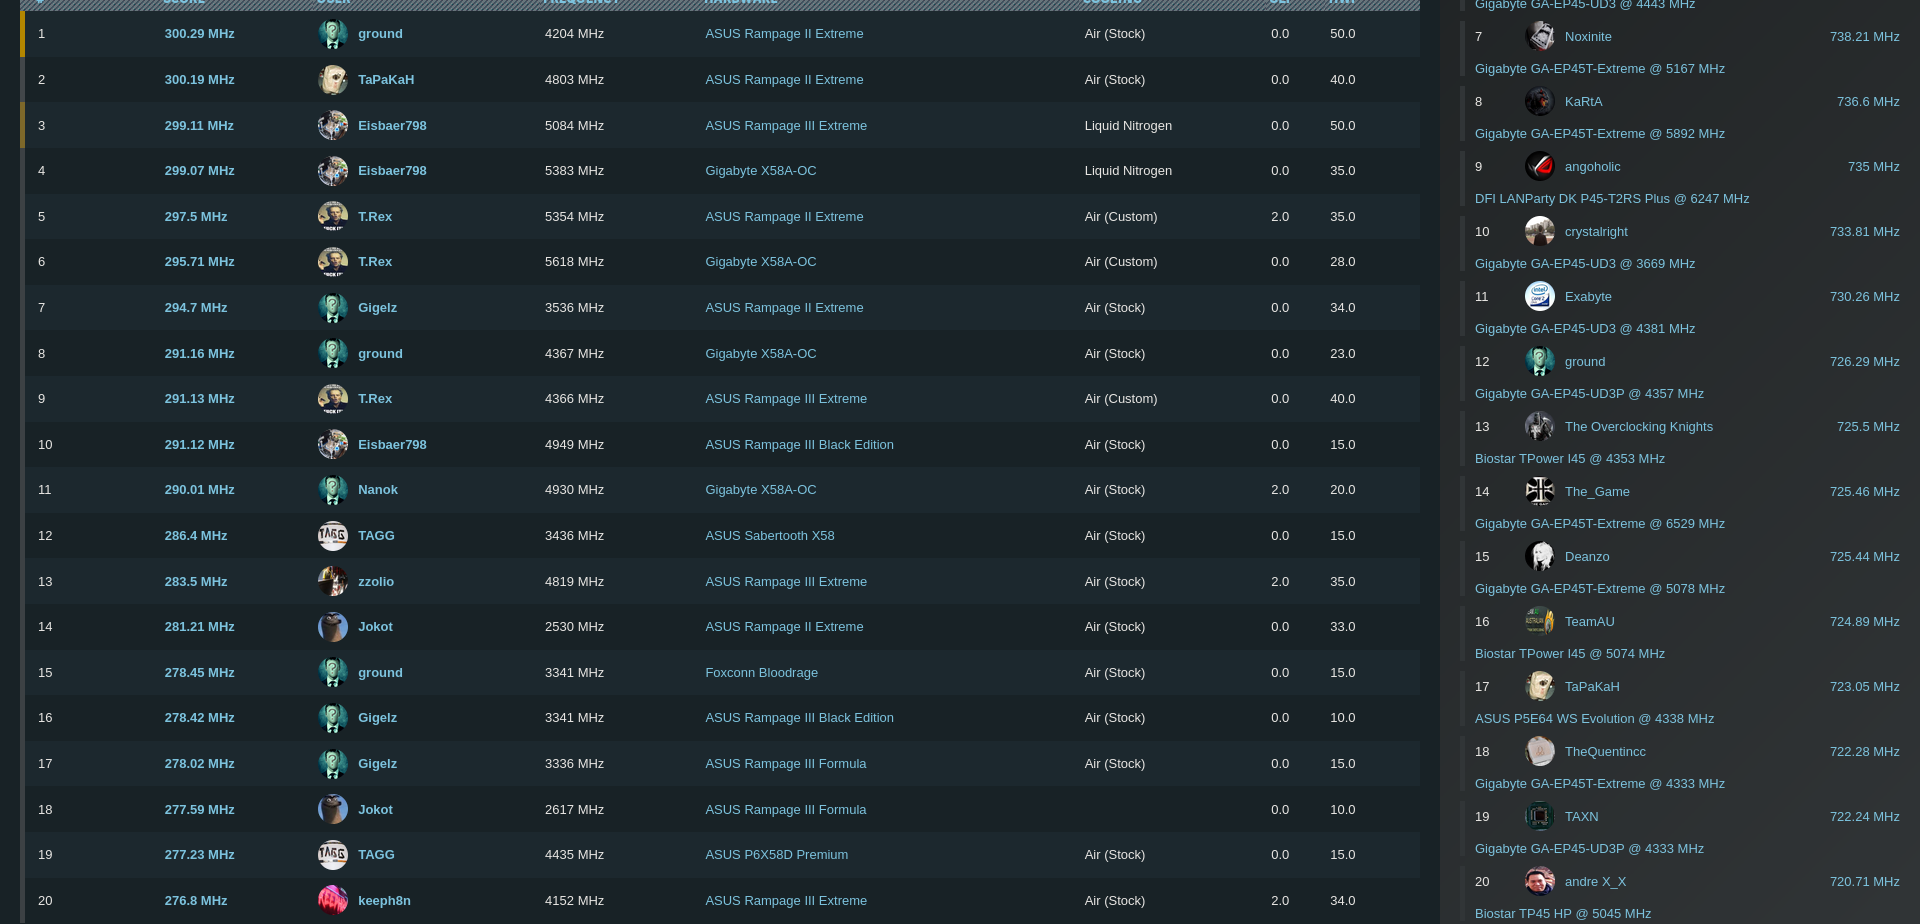
Task: Open the ASUS P6X58D Premium hardware link
Action: 776,855
